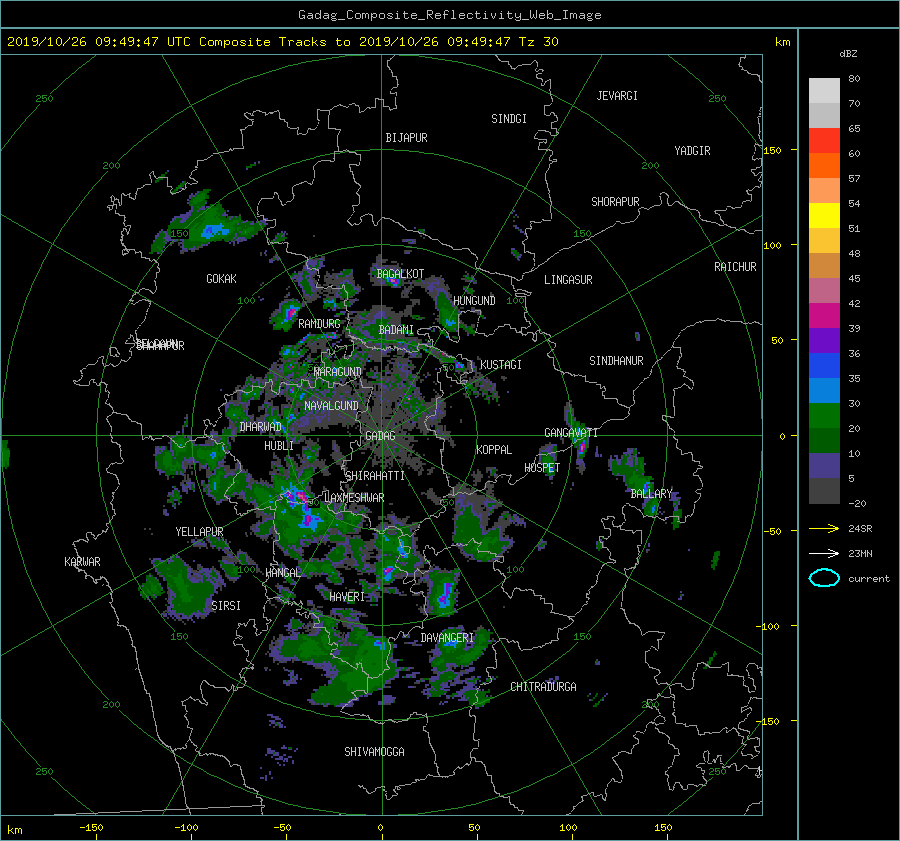Screen dimensions: 900x841
Task: Click the RAMDURG city label
Action: [x=319, y=324]
